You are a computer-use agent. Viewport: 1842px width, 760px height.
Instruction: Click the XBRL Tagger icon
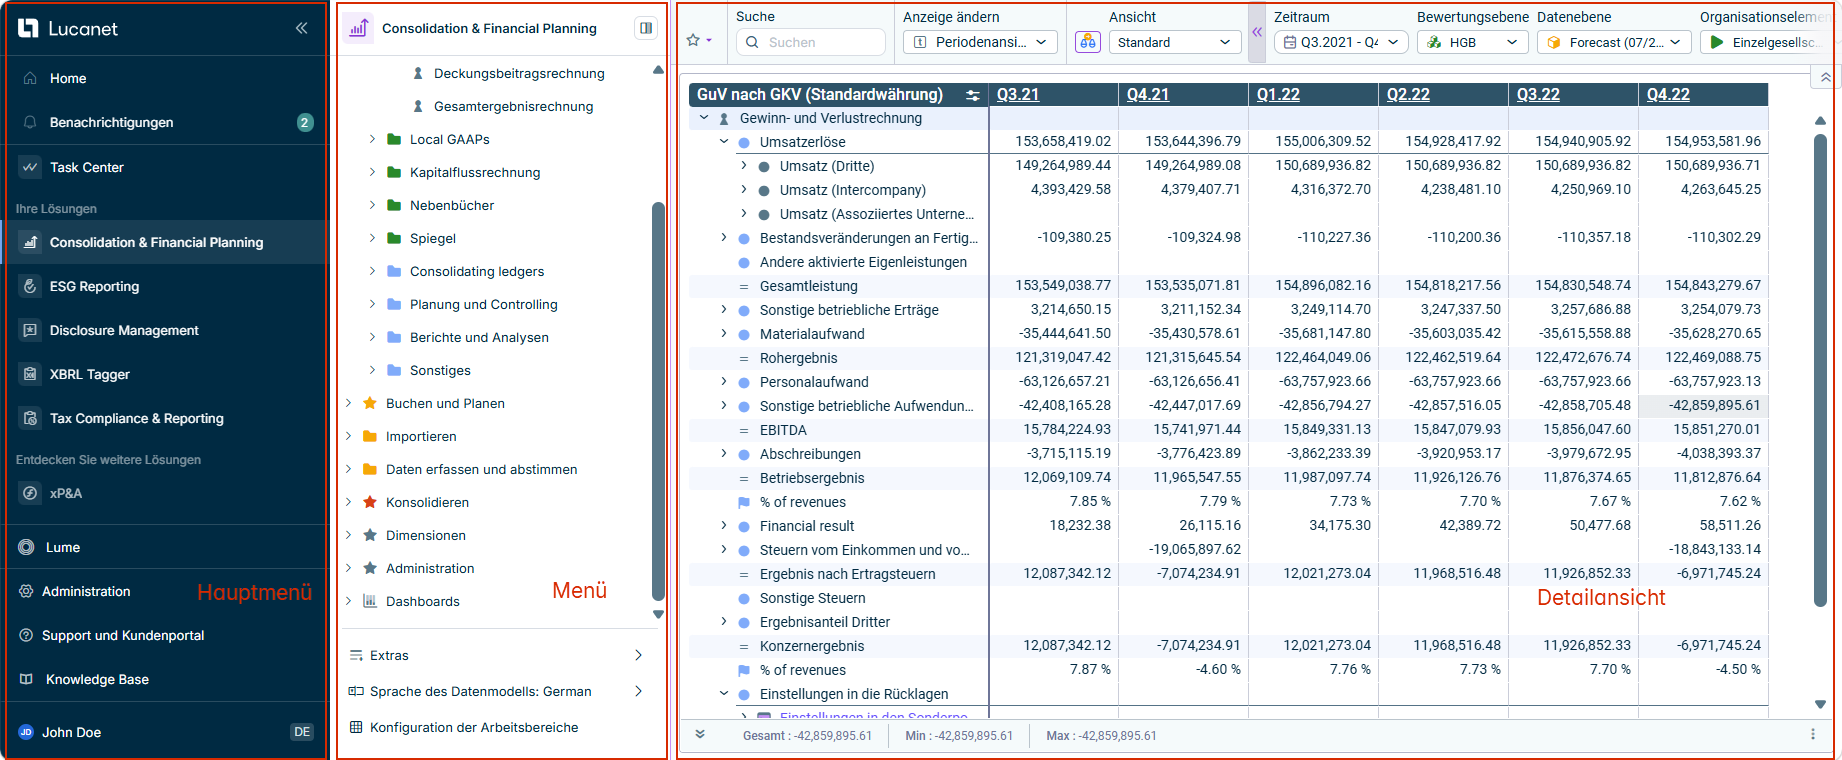pos(30,374)
